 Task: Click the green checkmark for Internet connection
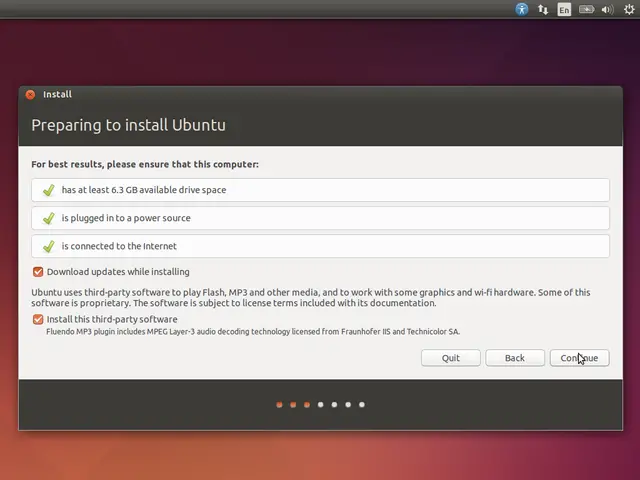(x=49, y=246)
